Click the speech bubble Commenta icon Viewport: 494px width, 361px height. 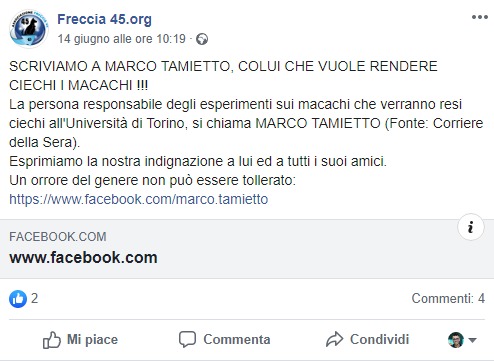pyautogui.click(x=187, y=339)
